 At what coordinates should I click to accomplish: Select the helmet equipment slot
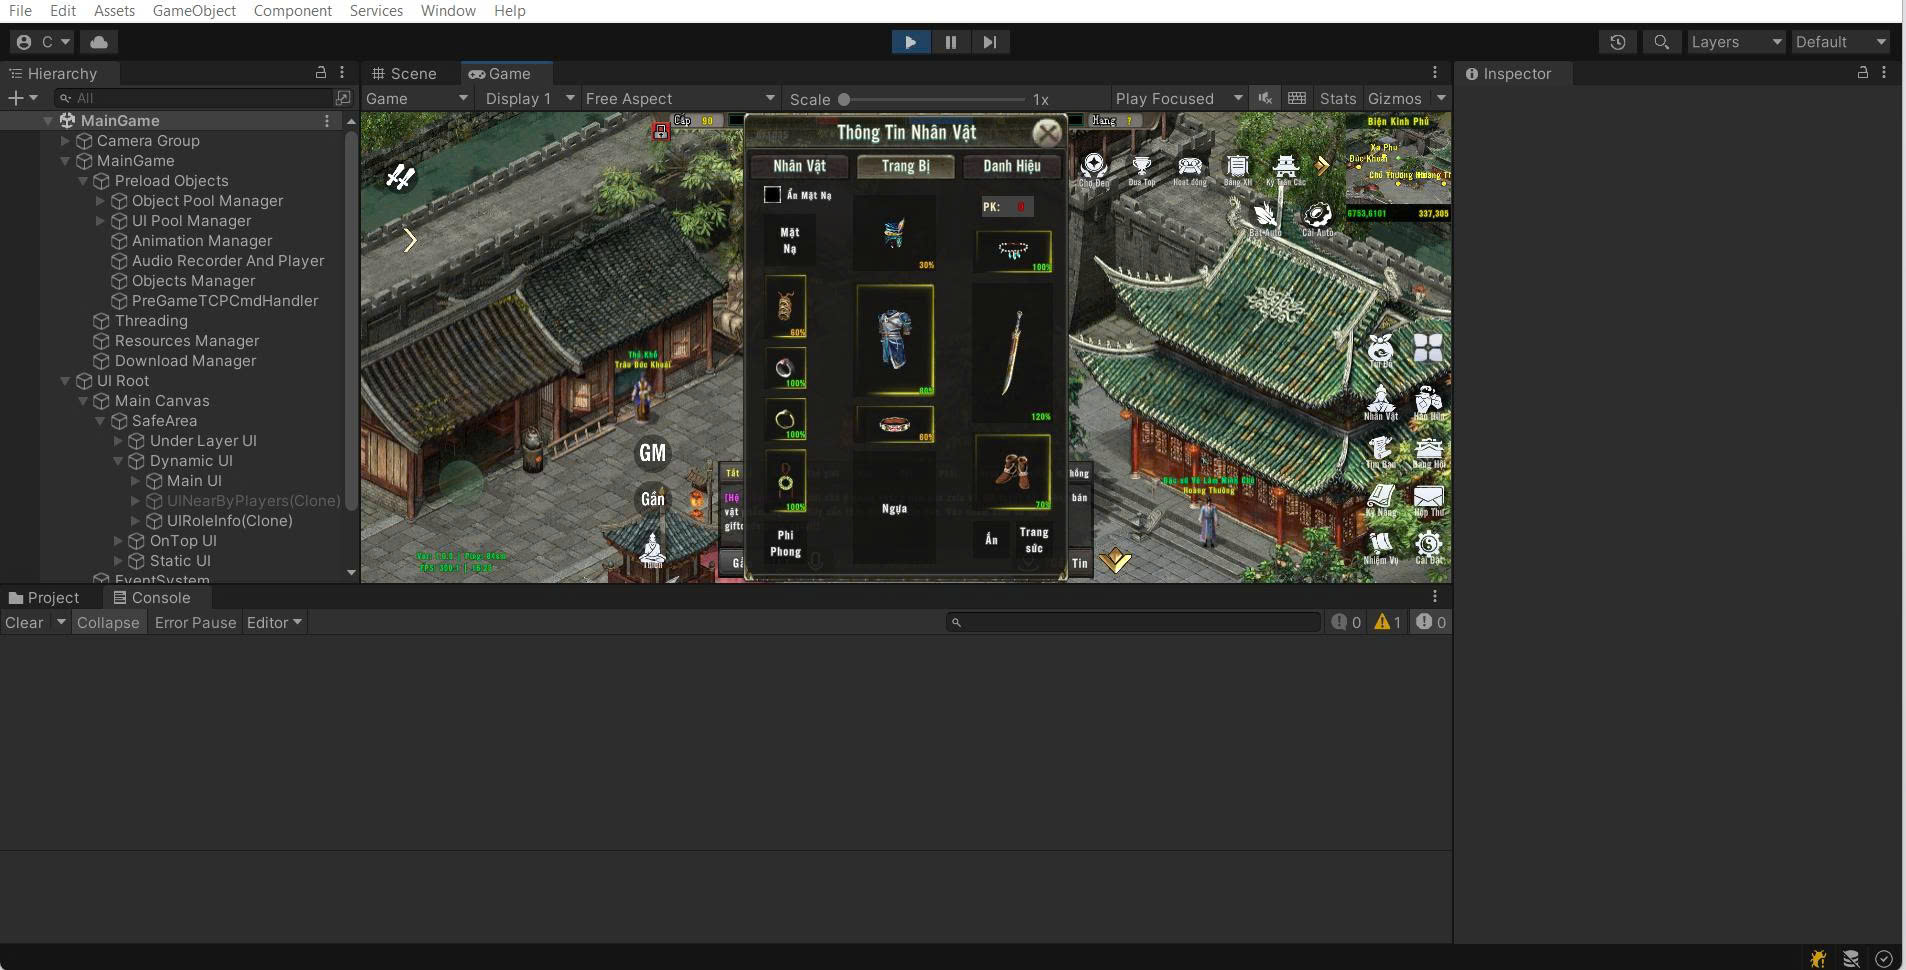click(894, 233)
